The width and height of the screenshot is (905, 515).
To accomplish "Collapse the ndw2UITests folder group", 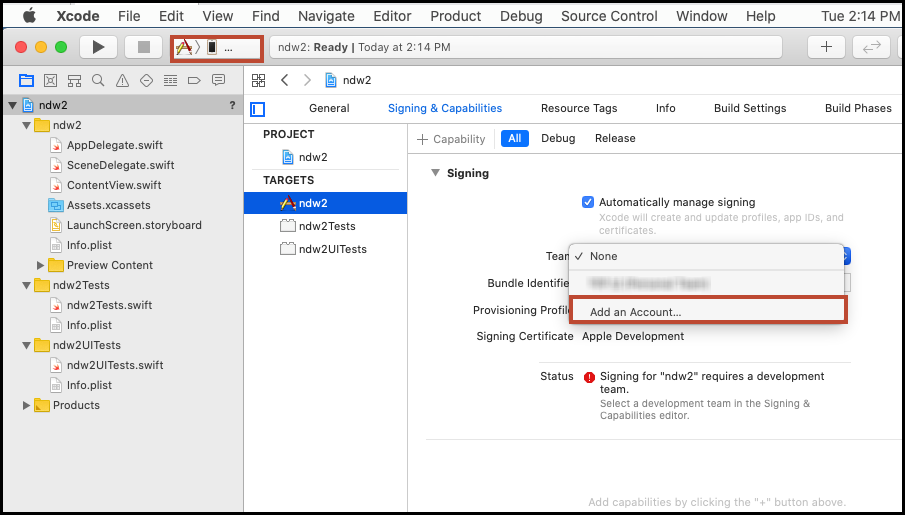I will click(26, 346).
